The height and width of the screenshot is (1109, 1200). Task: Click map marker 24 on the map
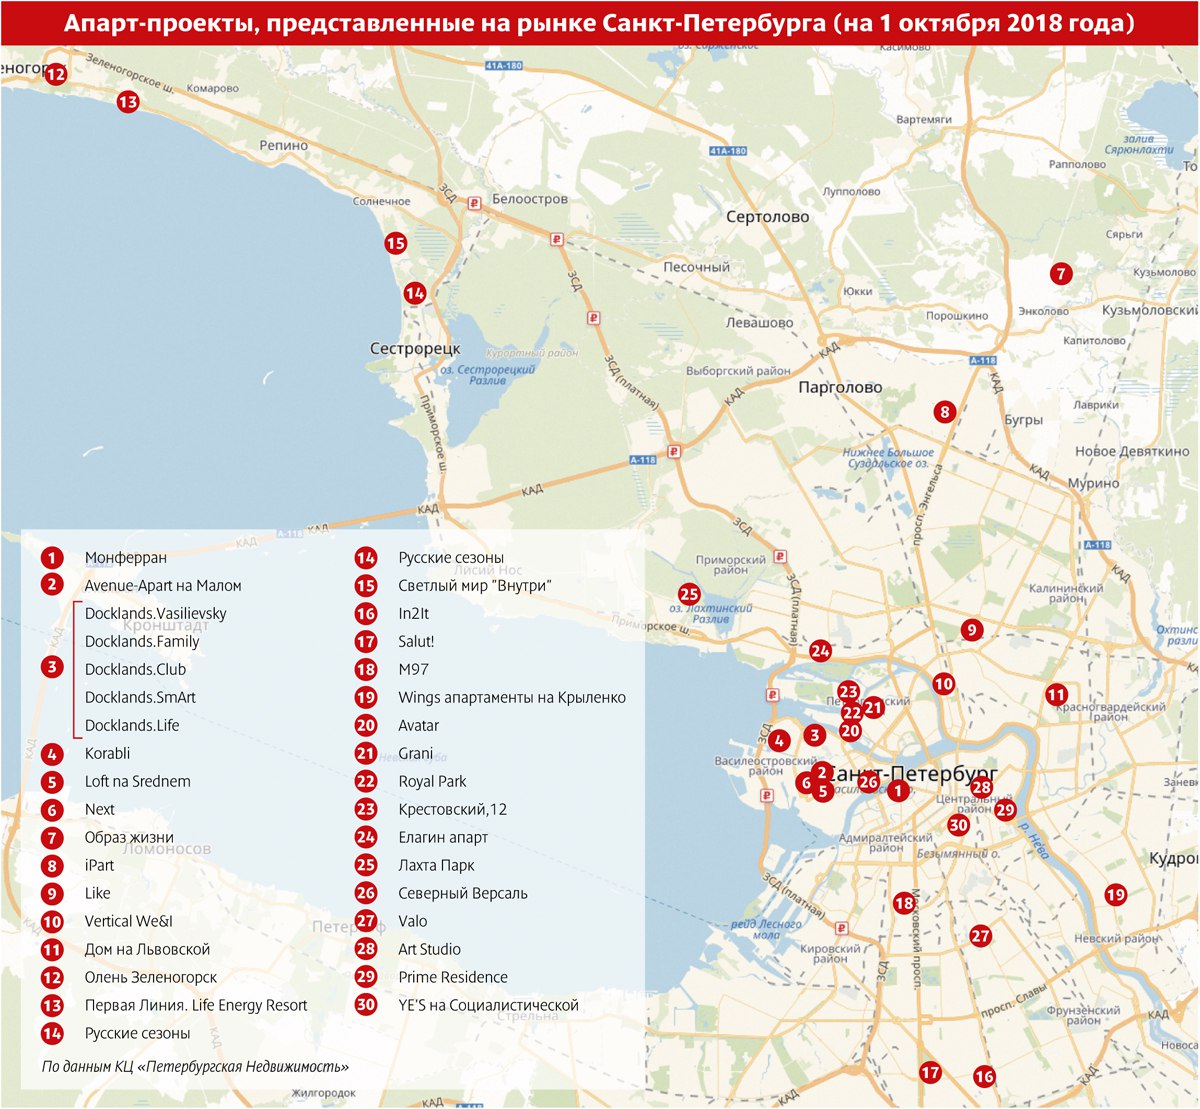pyautogui.click(x=820, y=651)
